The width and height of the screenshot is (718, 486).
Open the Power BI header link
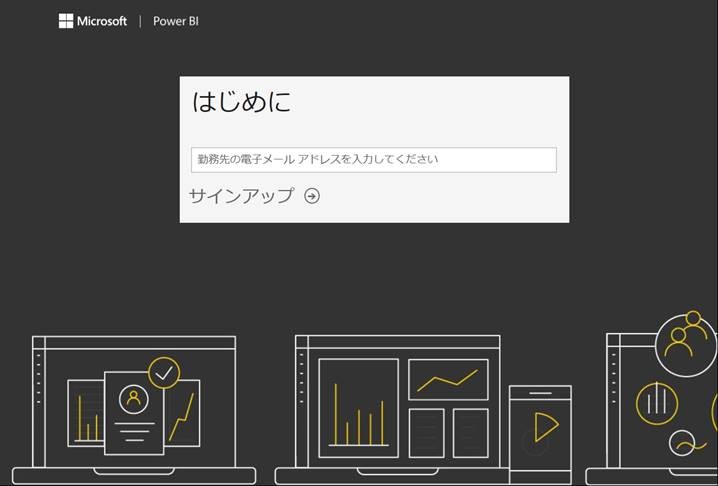point(176,21)
